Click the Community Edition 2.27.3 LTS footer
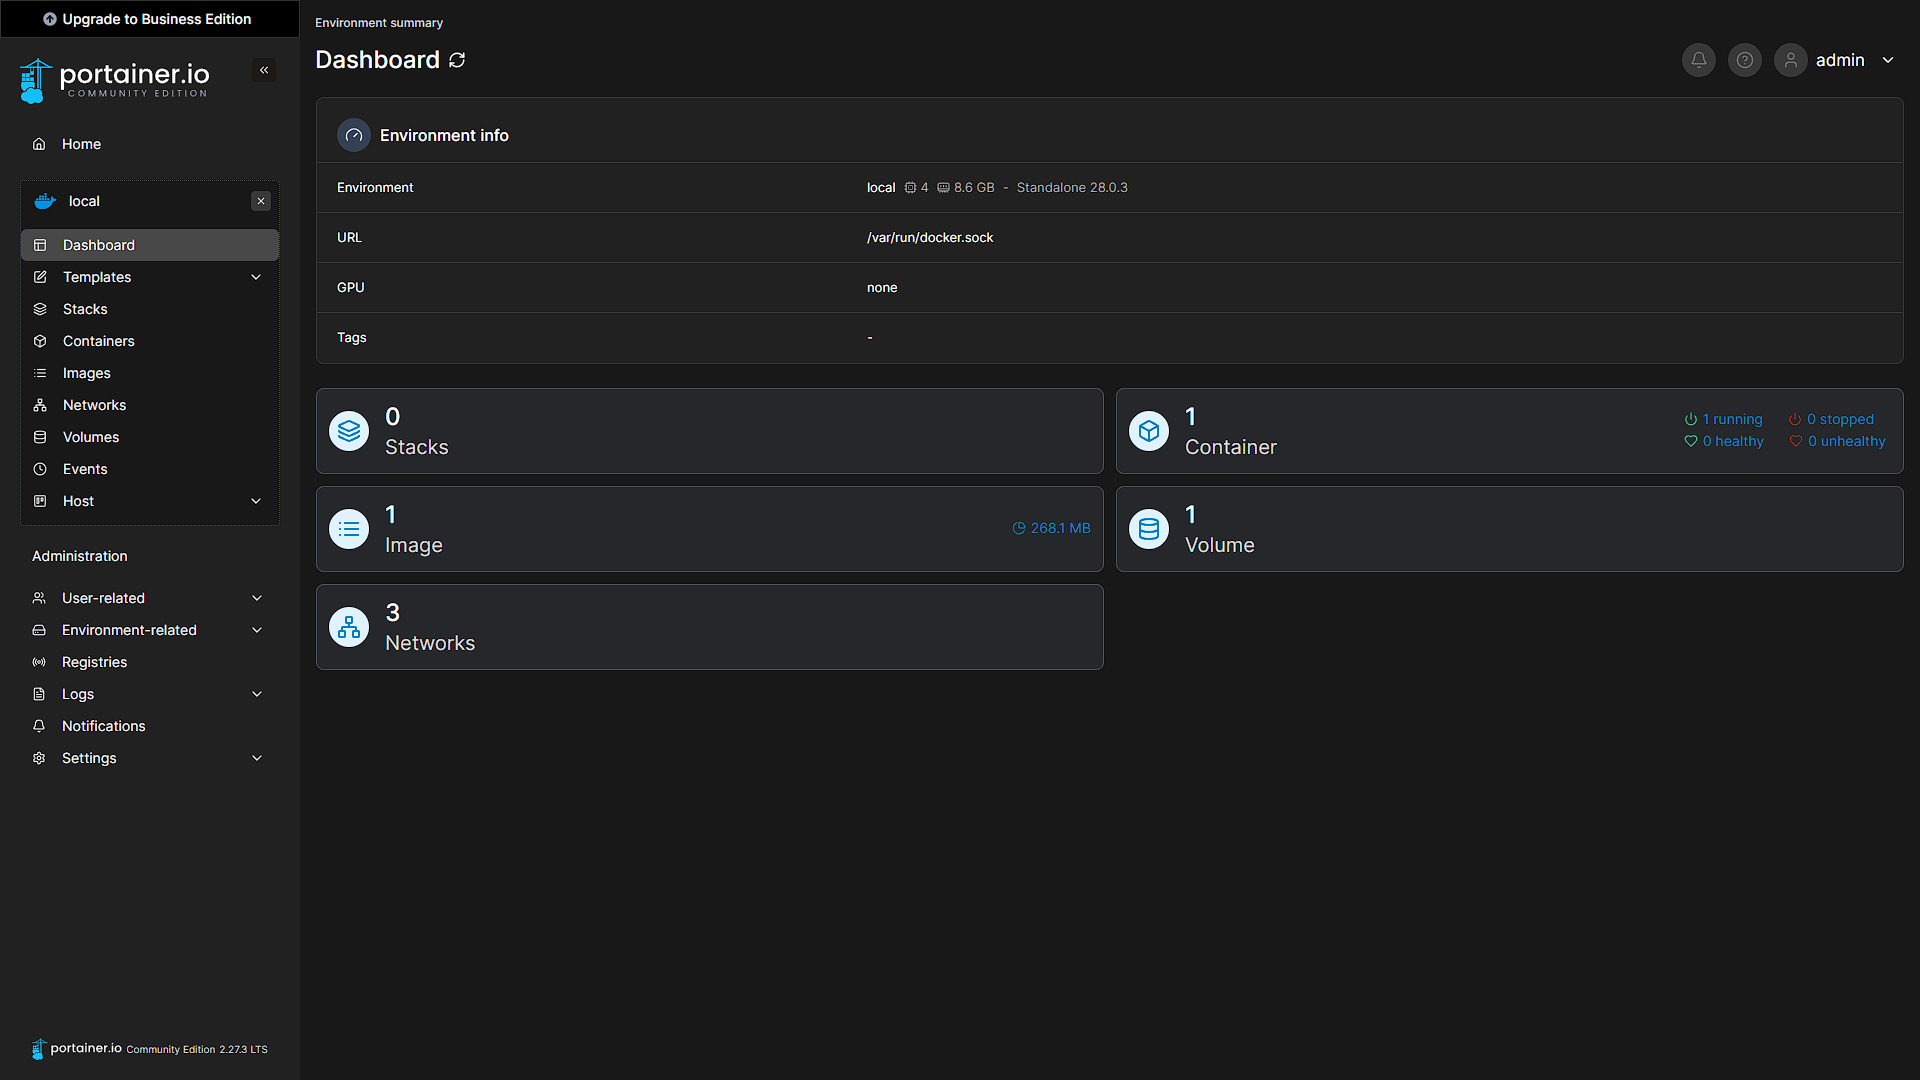The image size is (1920, 1080). (x=197, y=1049)
